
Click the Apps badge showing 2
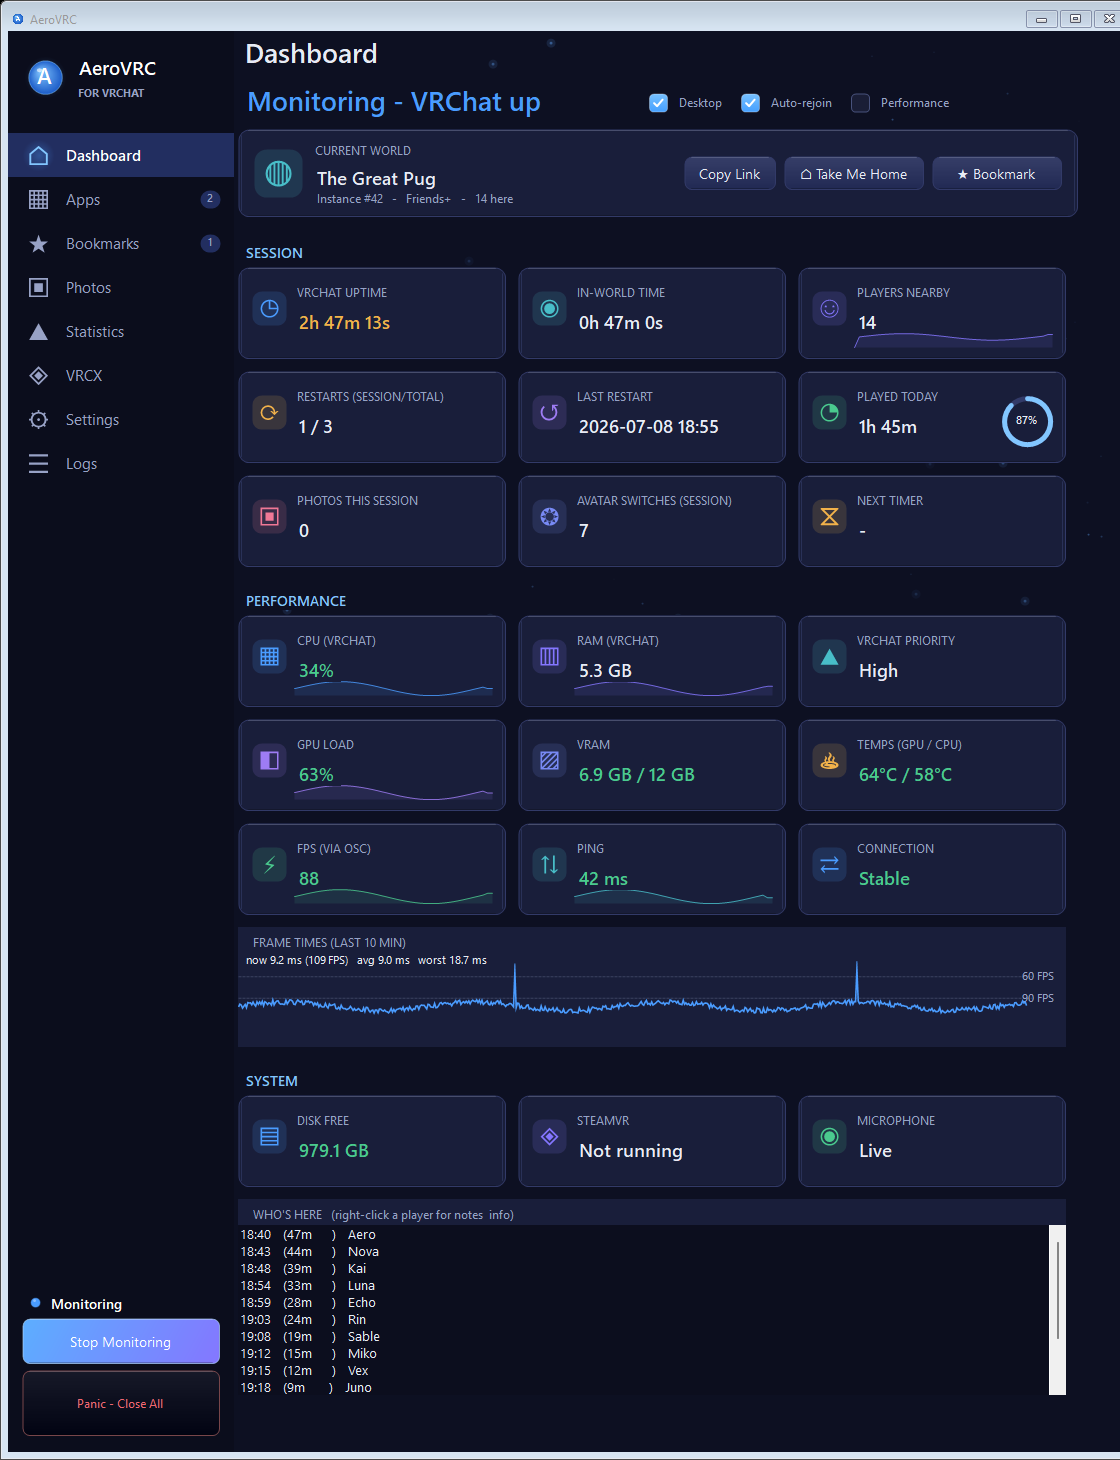pos(210,199)
